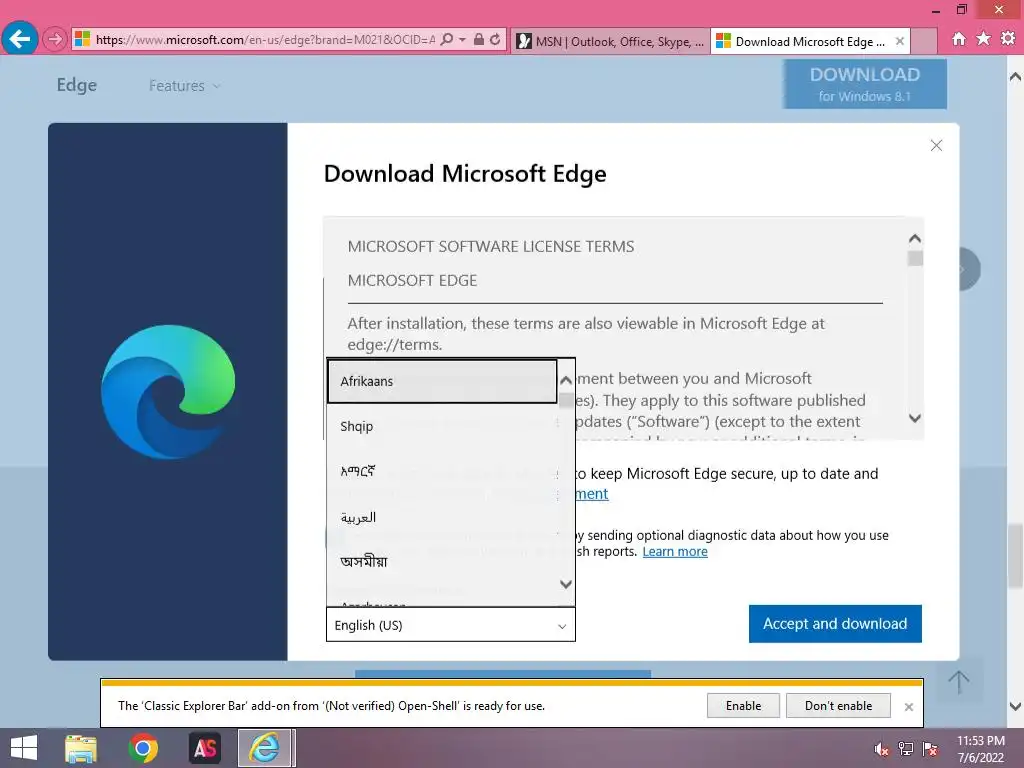
Task: Open the address bar autocomplete dropdown arrow
Action: click(462, 39)
